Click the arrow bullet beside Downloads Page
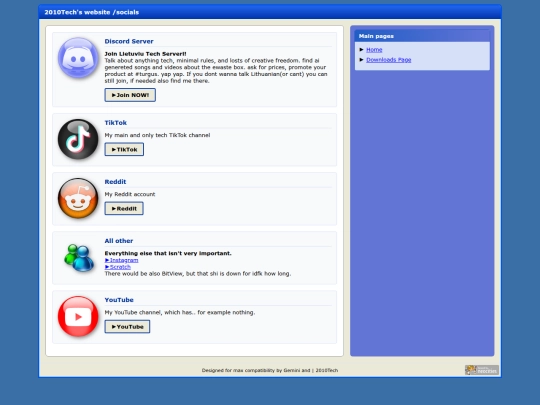This screenshot has width=540, height=405. (362, 60)
